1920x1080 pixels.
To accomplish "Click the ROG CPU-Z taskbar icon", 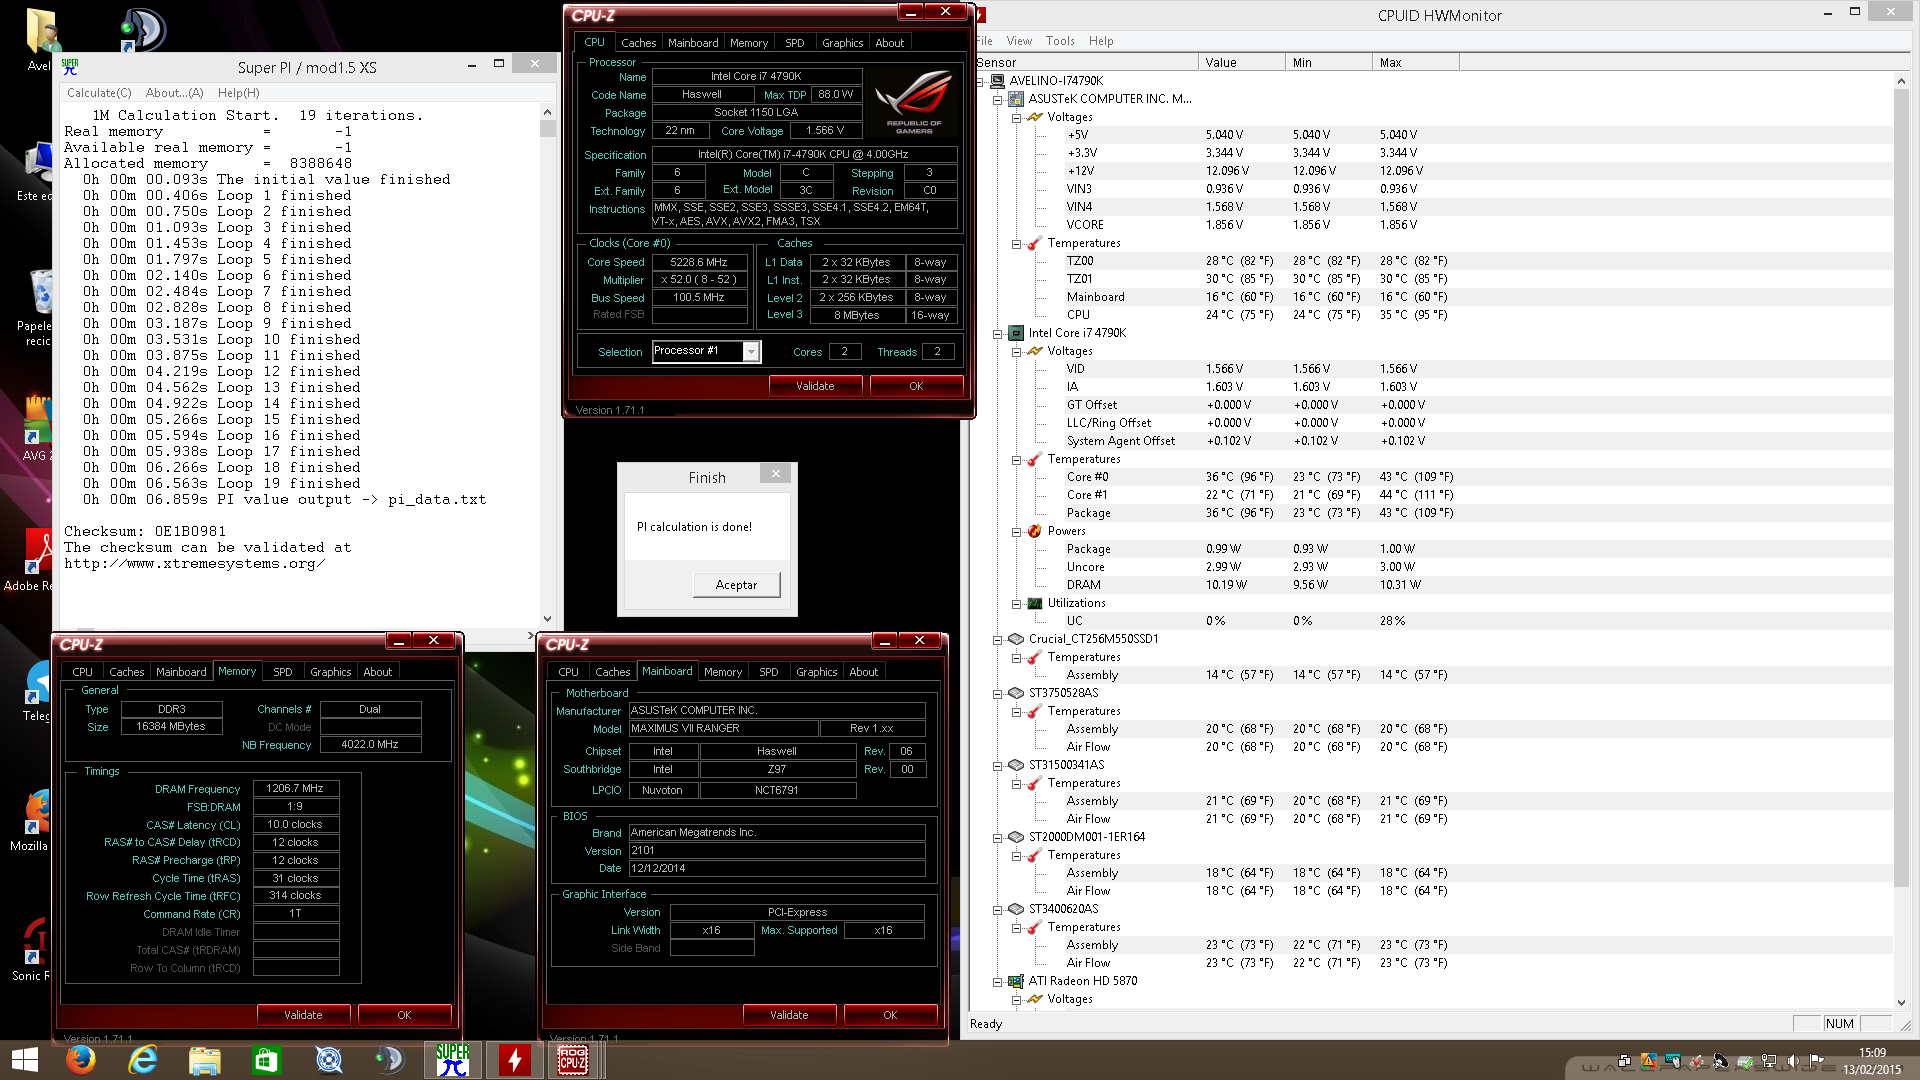I will (x=573, y=1060).
